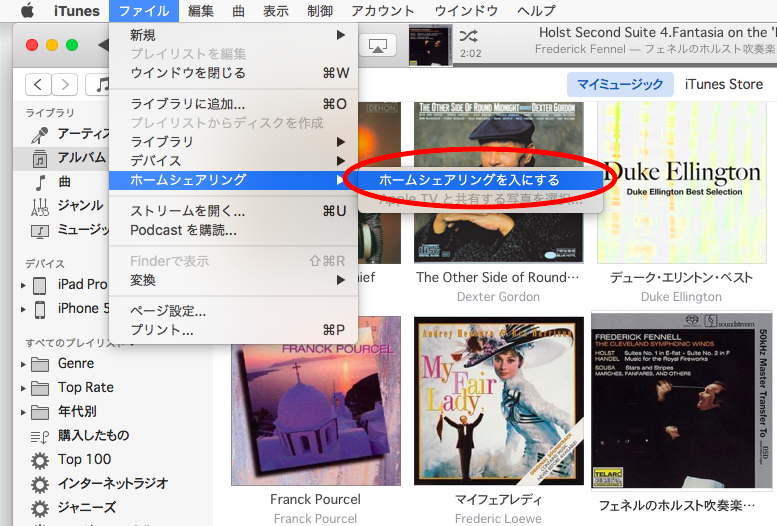777x526 pixels.
Task: Open the 表示 menu in the menu bar
Action: 276,10
